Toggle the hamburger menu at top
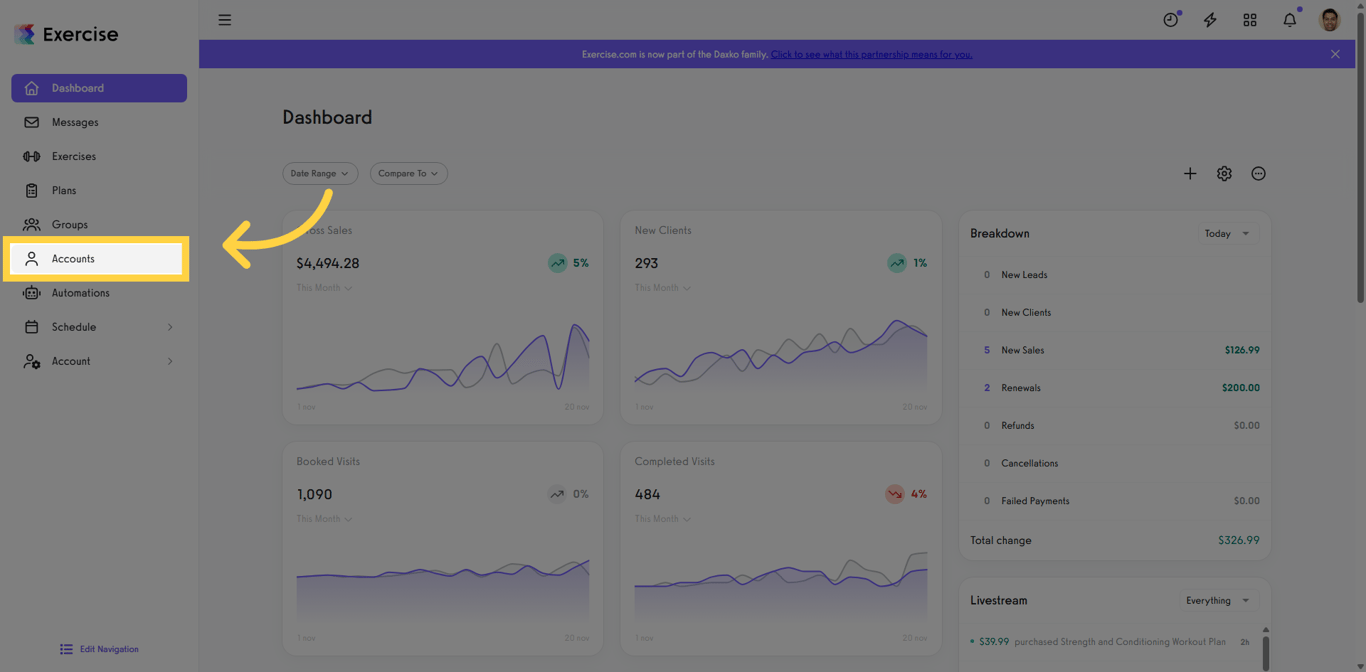 [224, 19]
